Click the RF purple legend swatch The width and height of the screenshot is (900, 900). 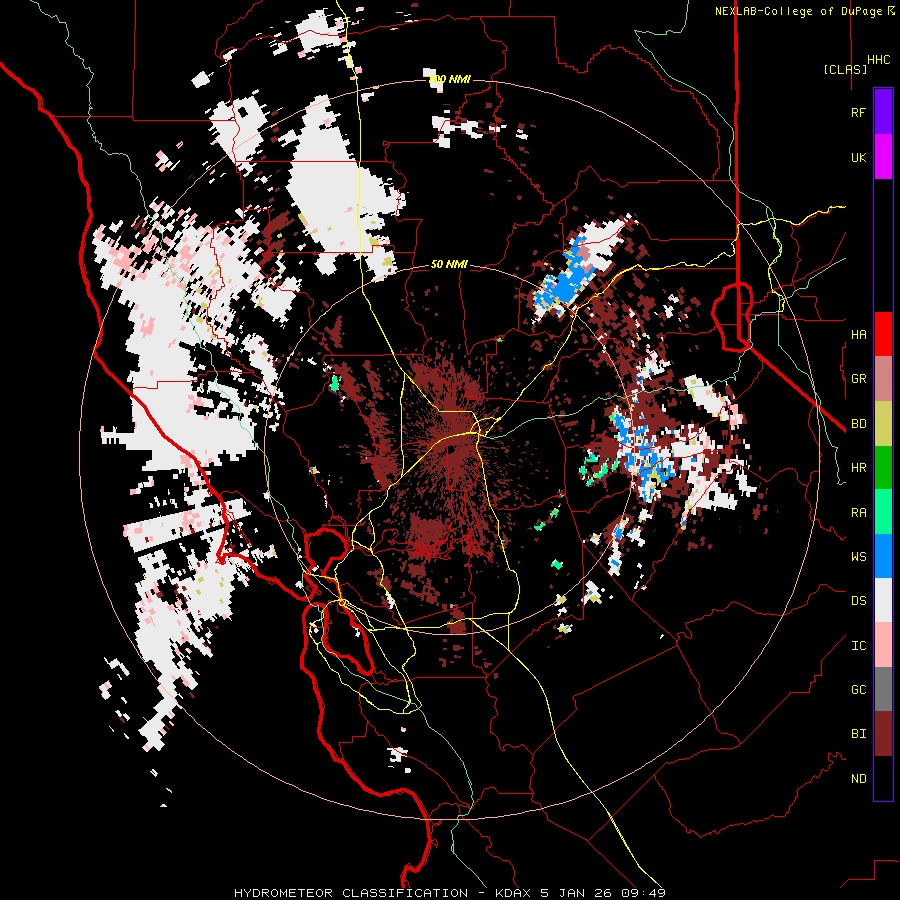pyautogui.click(x=883, y=112)
